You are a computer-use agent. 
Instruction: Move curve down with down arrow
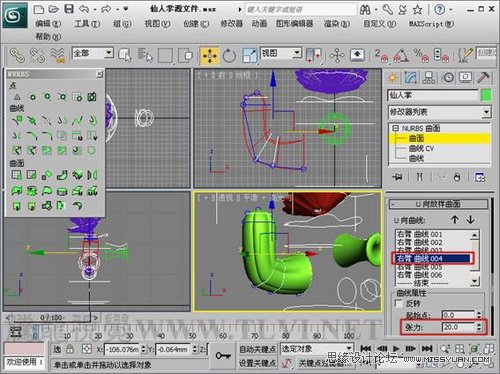pyautogui.click(x=470, y=219)
